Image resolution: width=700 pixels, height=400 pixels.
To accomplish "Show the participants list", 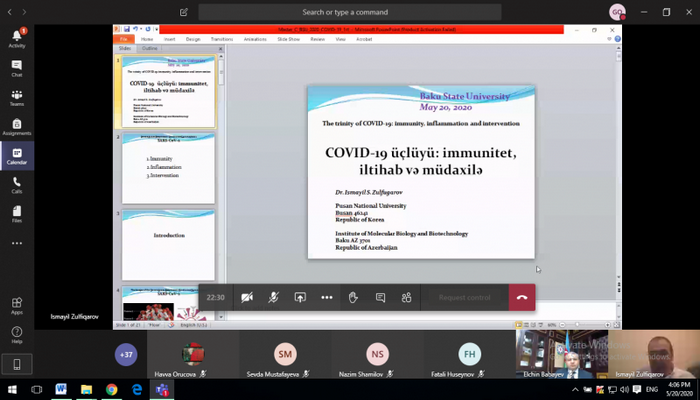I will coord(407,297).
